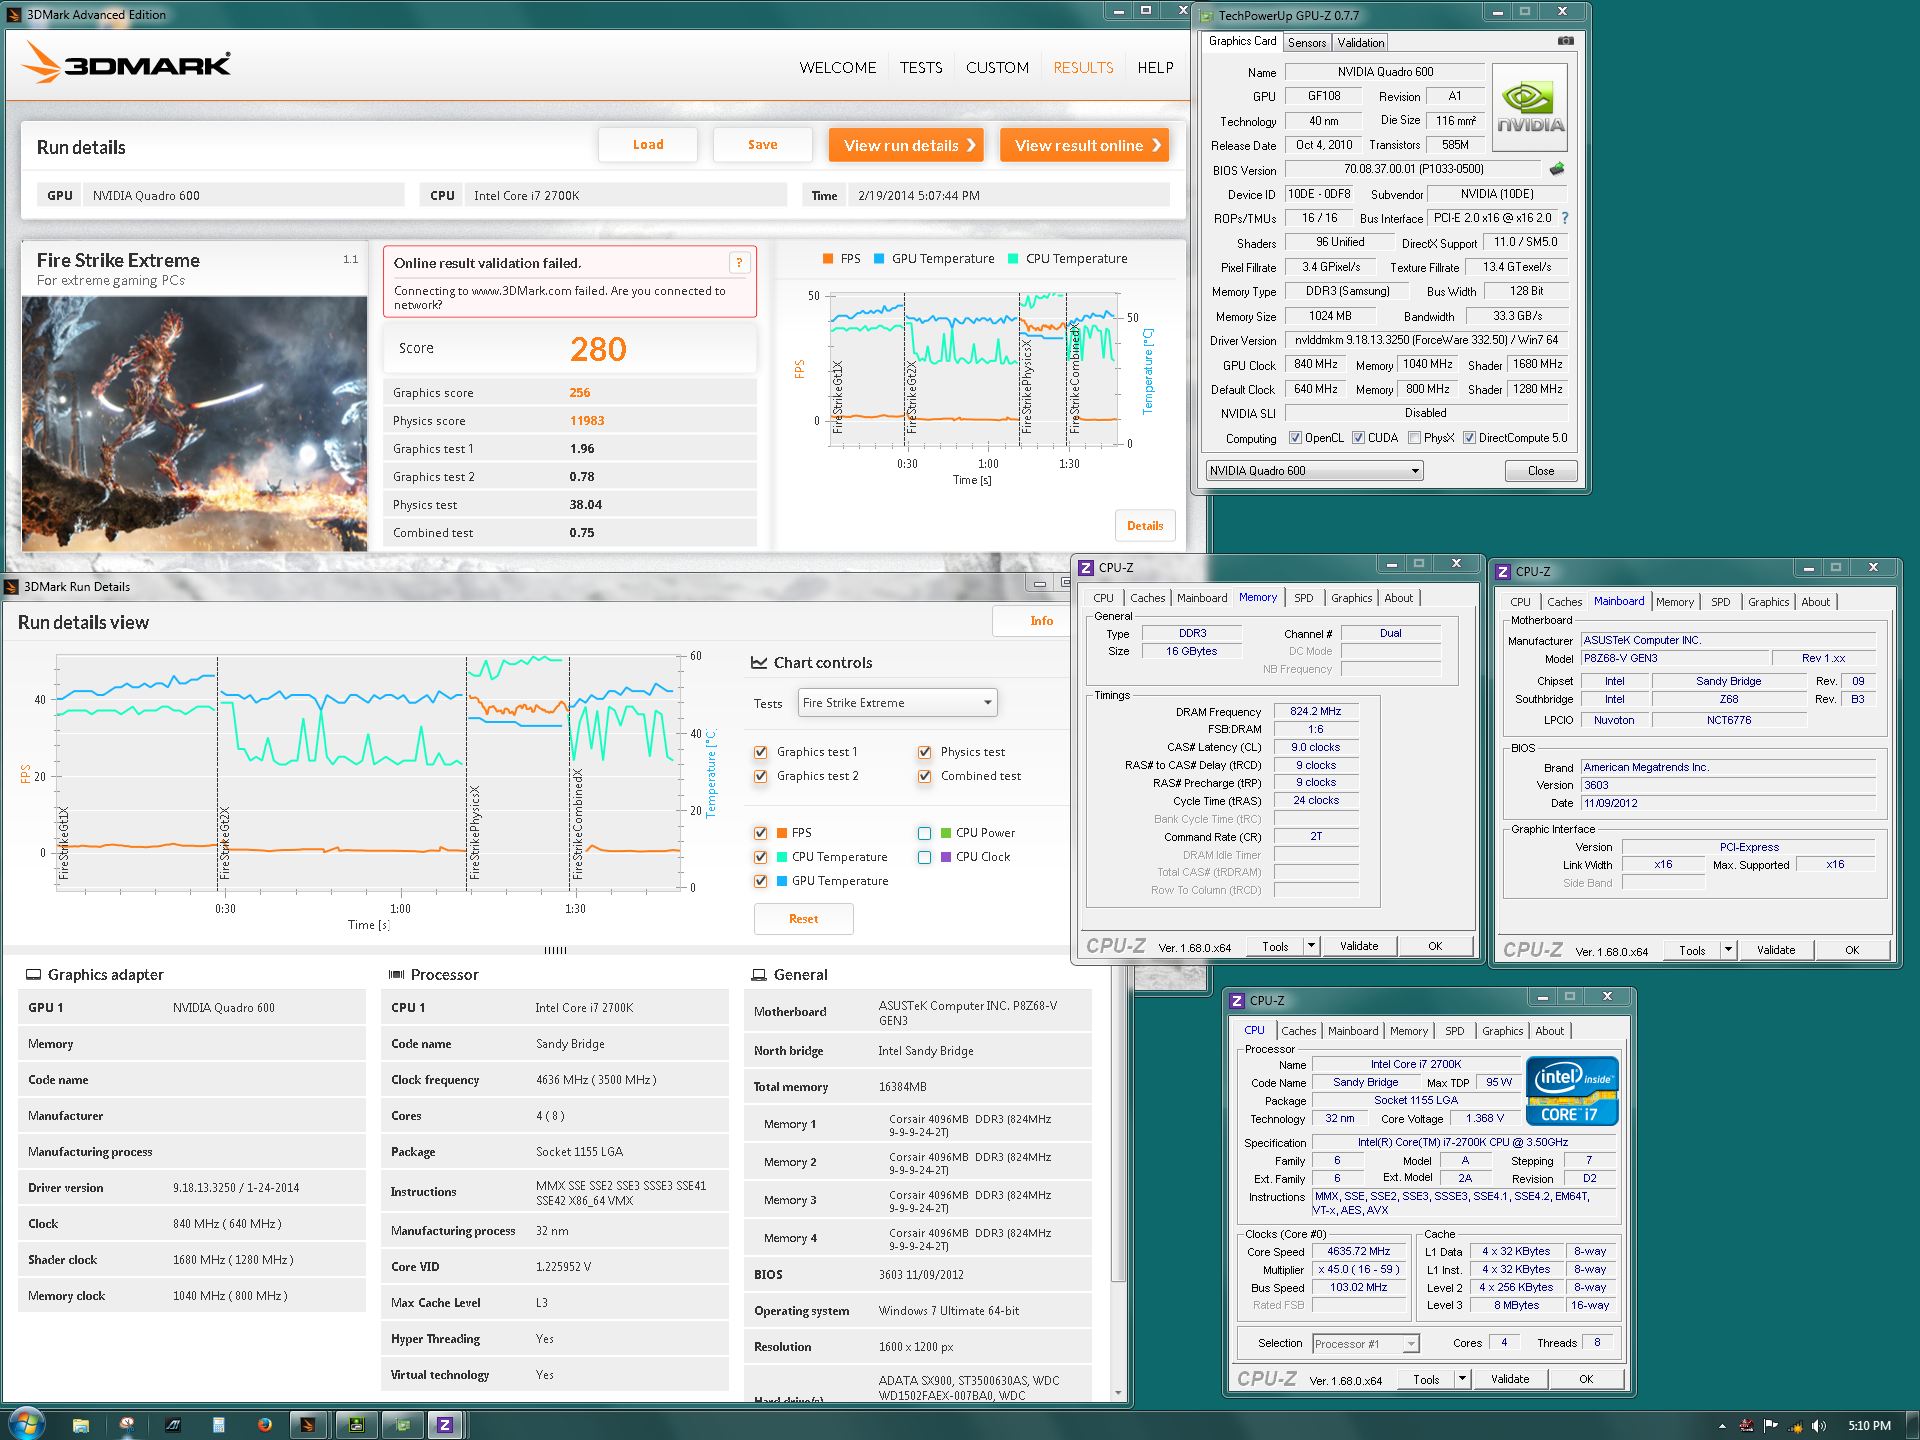The height and width of the screenshot is (1440, 1920).
Task: Click the CPU-Z Memory window title bar icon
Action: pos(1086,567)
